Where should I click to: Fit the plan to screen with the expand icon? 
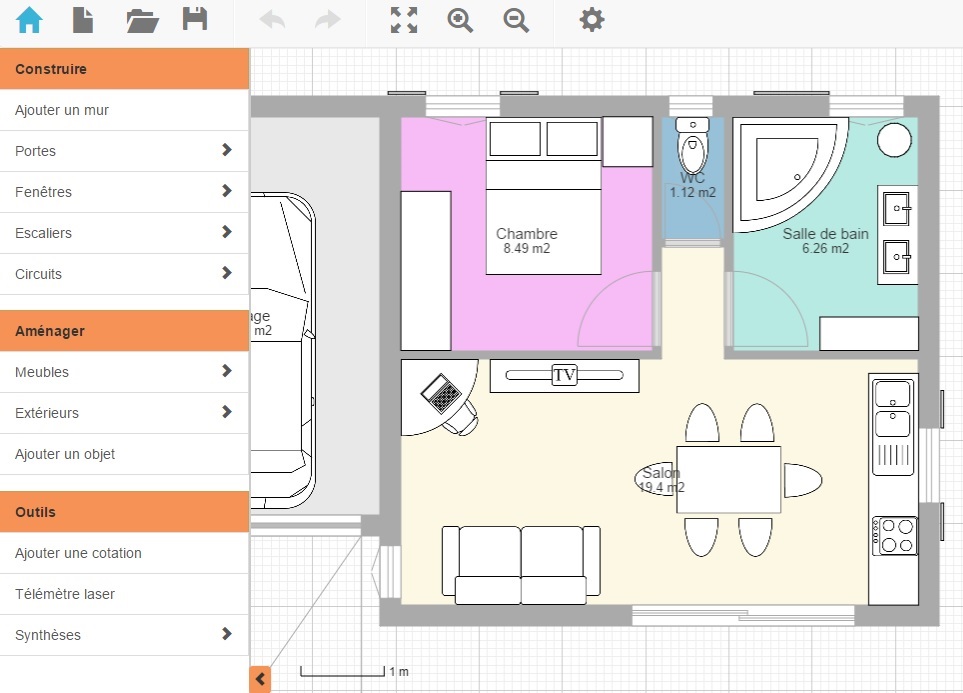pos(403,19)
